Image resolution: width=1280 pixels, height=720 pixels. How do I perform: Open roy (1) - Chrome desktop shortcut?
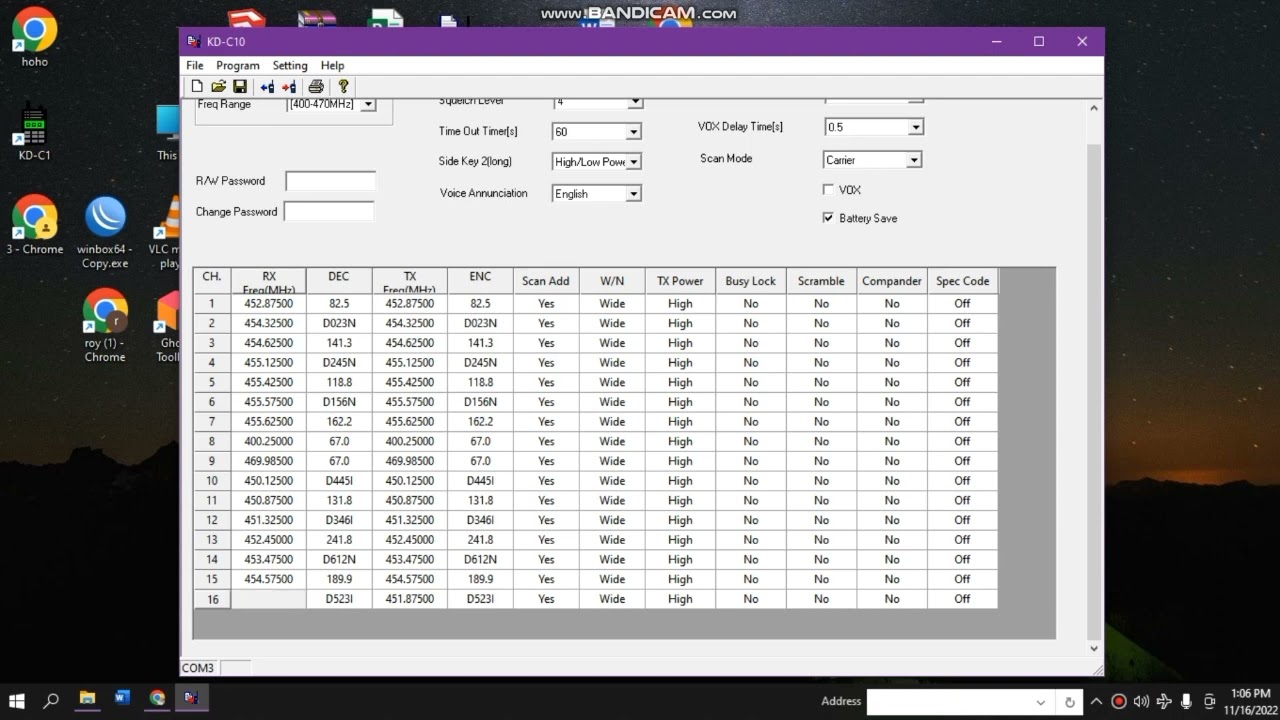click(105, 325)
